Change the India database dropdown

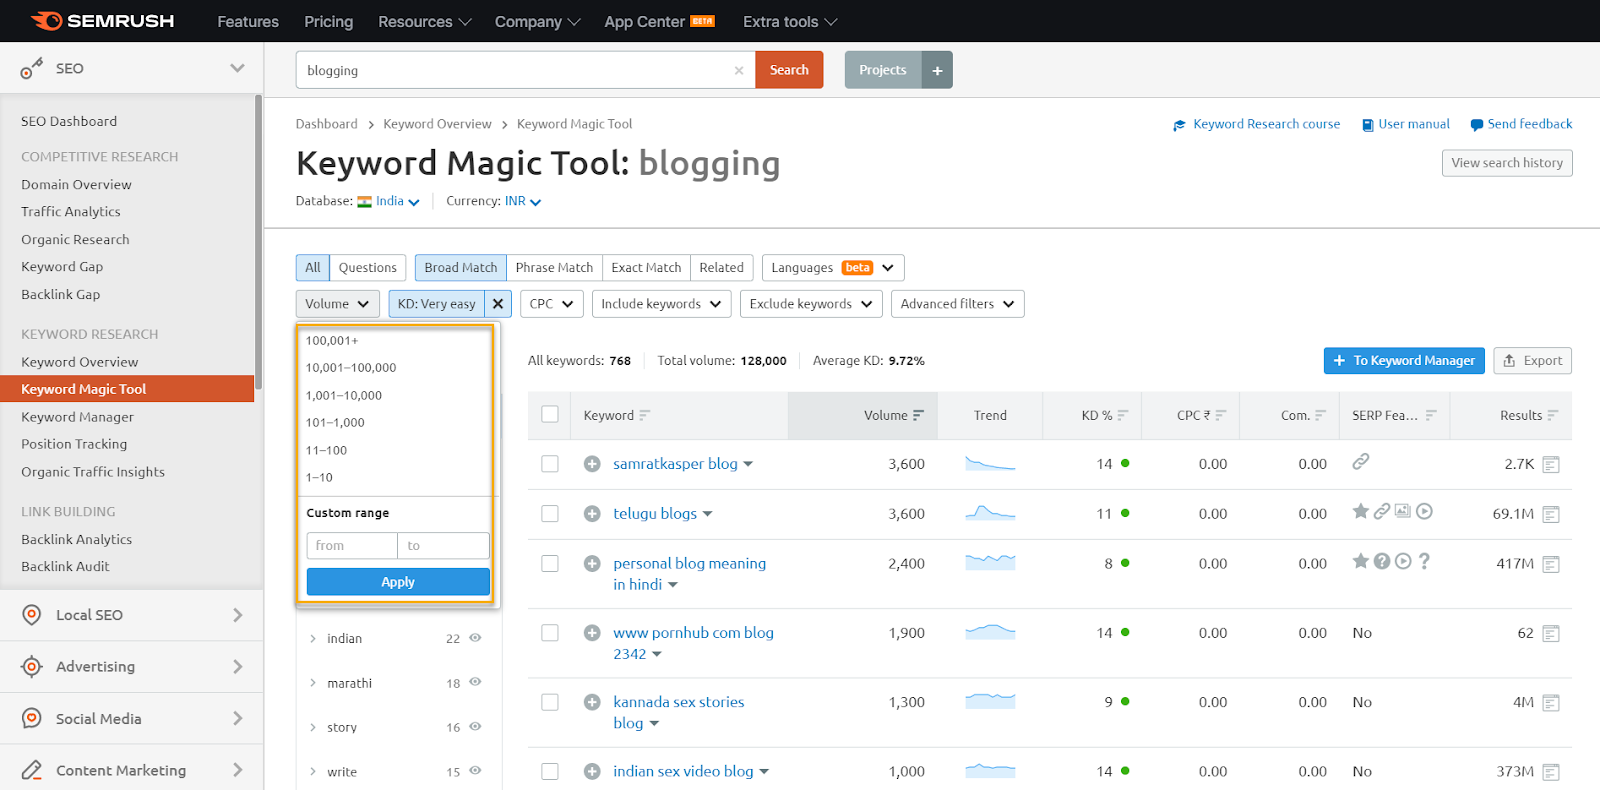point(397,201)
